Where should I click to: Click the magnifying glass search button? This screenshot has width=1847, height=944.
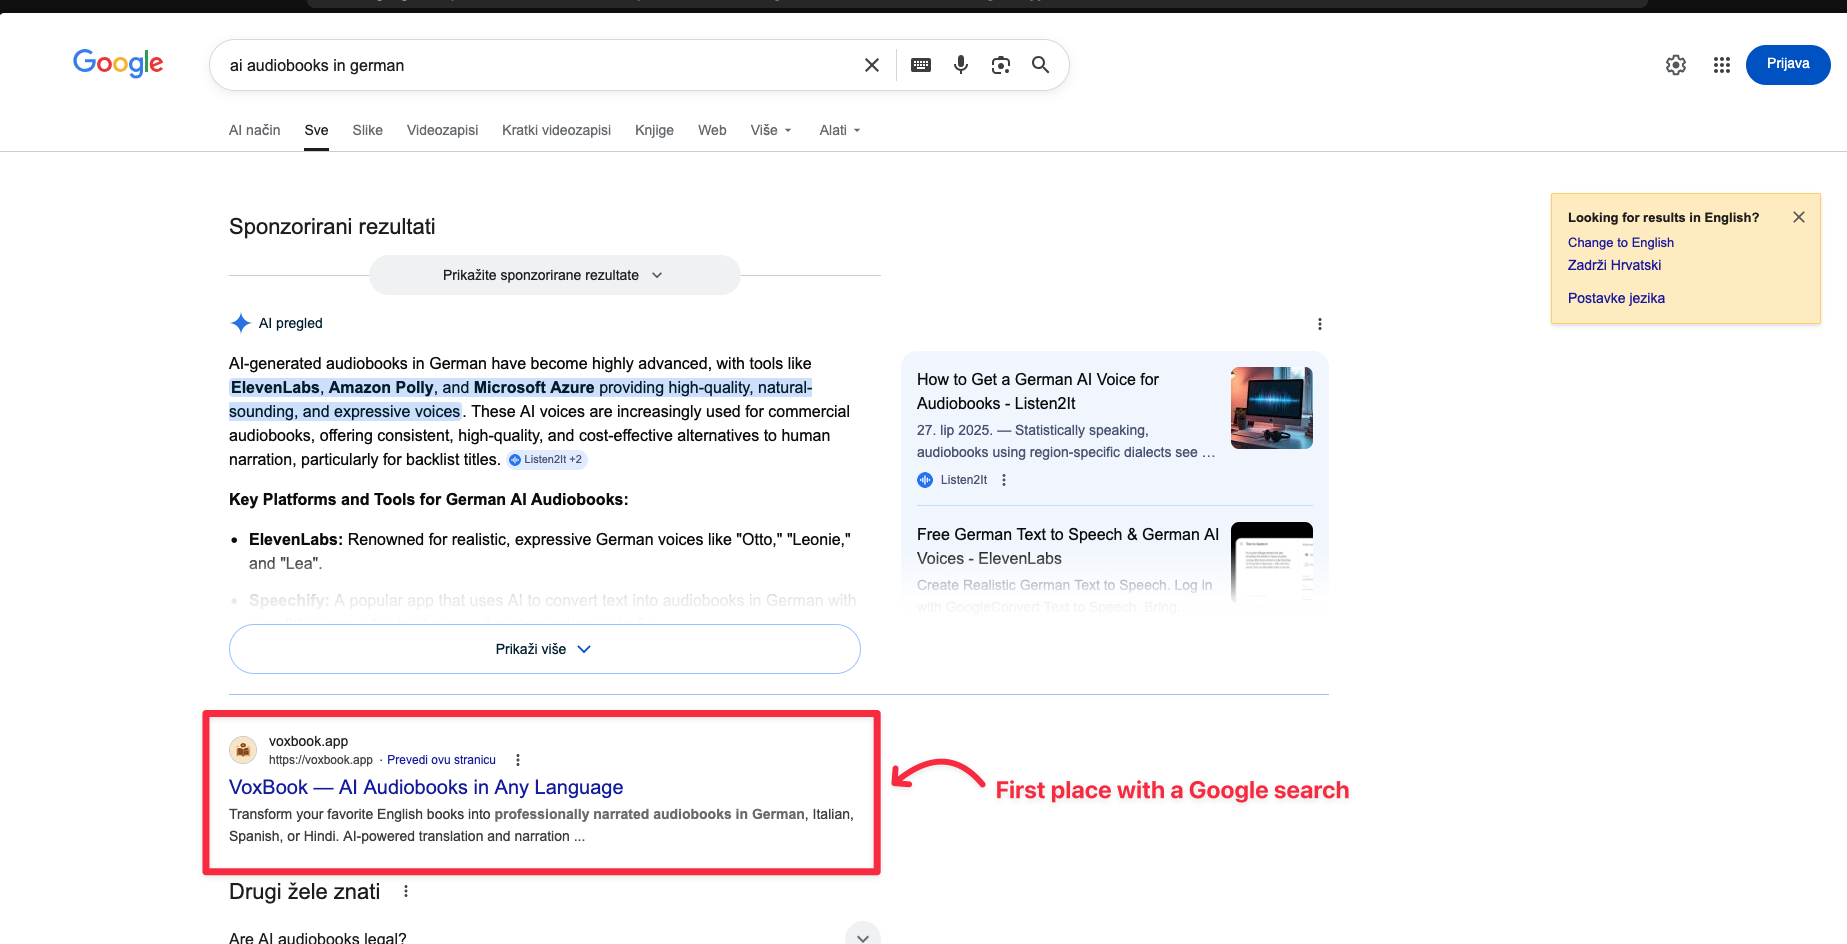[1041, 65]
